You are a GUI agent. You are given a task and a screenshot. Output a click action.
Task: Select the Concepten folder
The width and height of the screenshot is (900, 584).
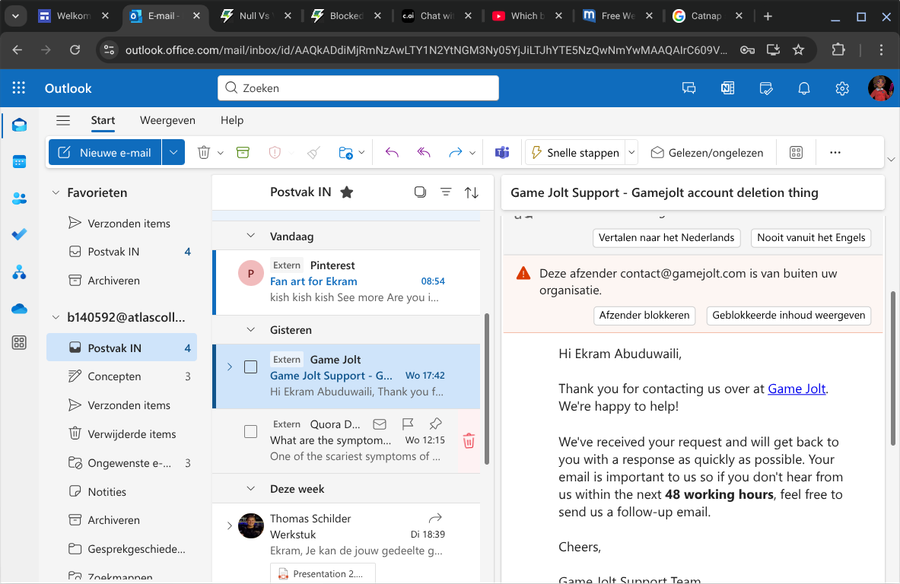click(122, 376)
